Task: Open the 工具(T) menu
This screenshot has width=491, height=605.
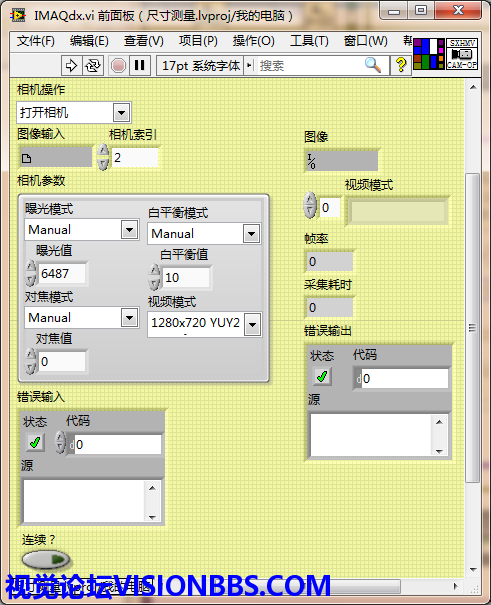Action: coord(309,41)
